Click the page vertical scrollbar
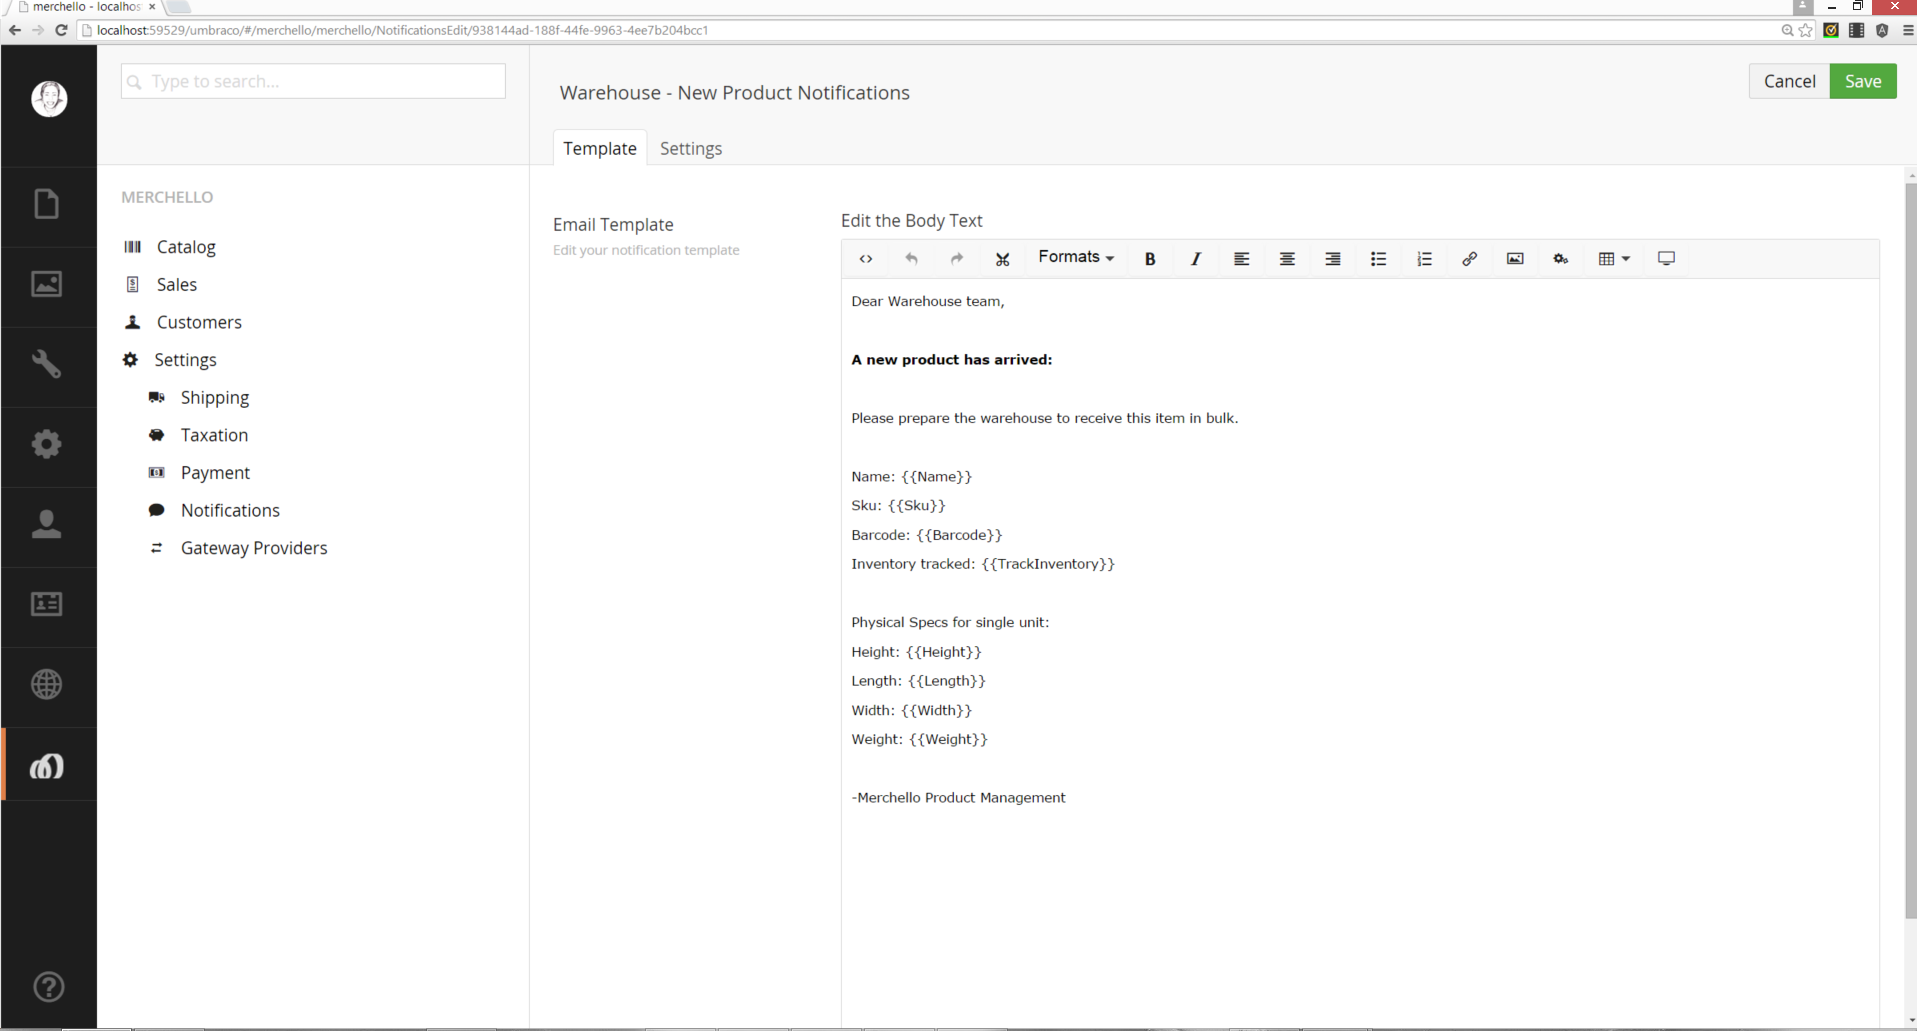 (x=1910, y=550)
